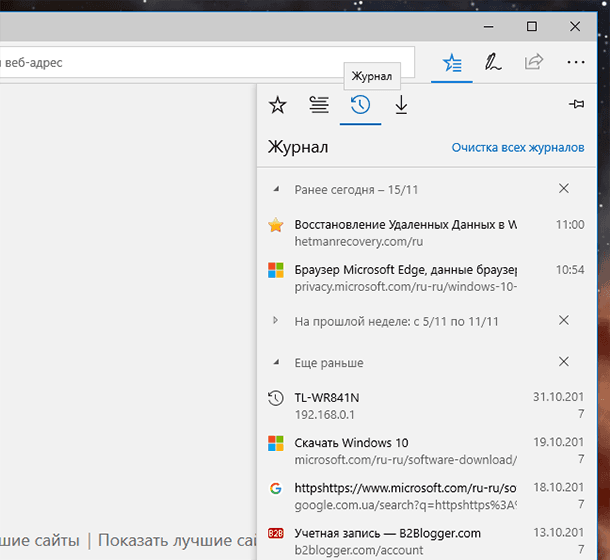
Task: Open 'Учетная запись — B2Blogger.com' entry
Action: tap(387, 533)
